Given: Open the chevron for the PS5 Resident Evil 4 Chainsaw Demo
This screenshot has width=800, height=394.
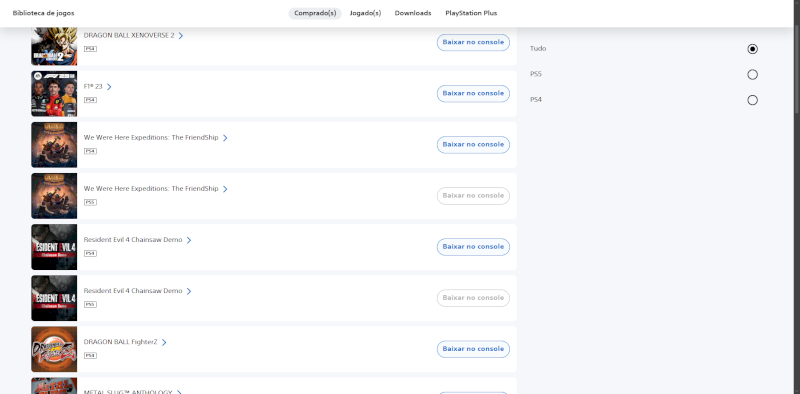Looking at the screenshot, I should point(189,291).
